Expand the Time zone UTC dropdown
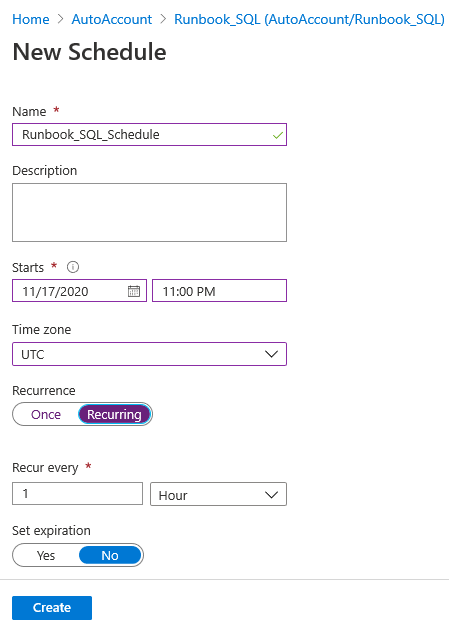The image size is (449, 631). [x=149, y=354]
